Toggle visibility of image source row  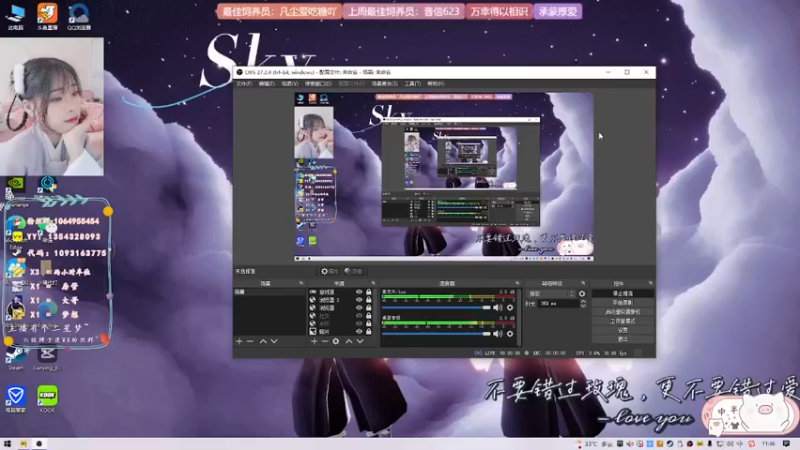click(359, 332)
